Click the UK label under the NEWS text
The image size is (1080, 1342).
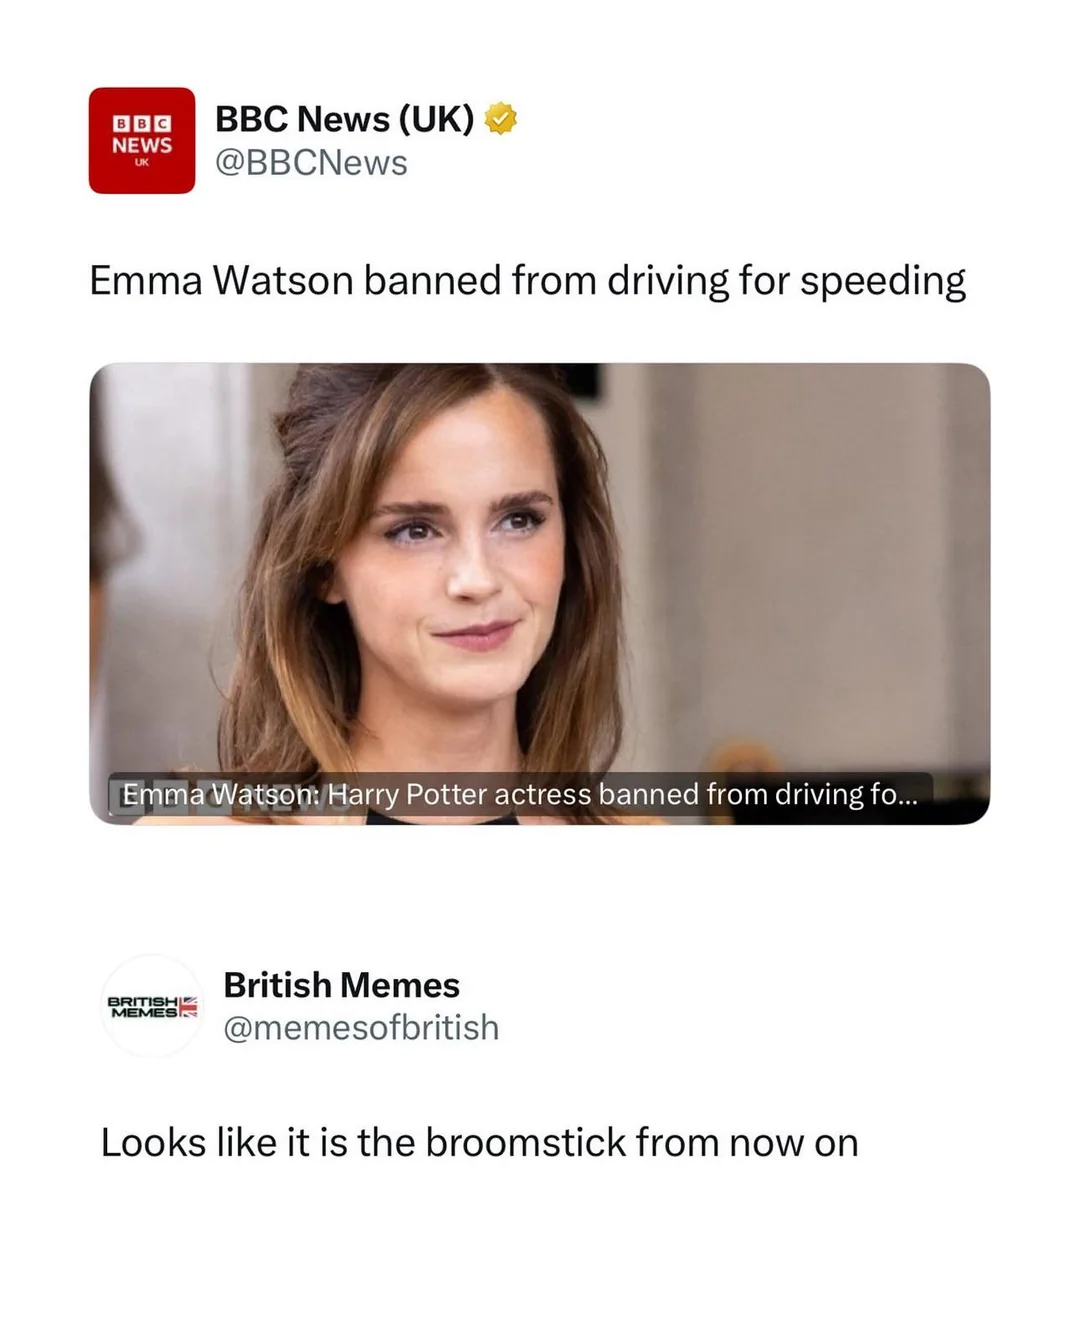(x=141, y=162)
